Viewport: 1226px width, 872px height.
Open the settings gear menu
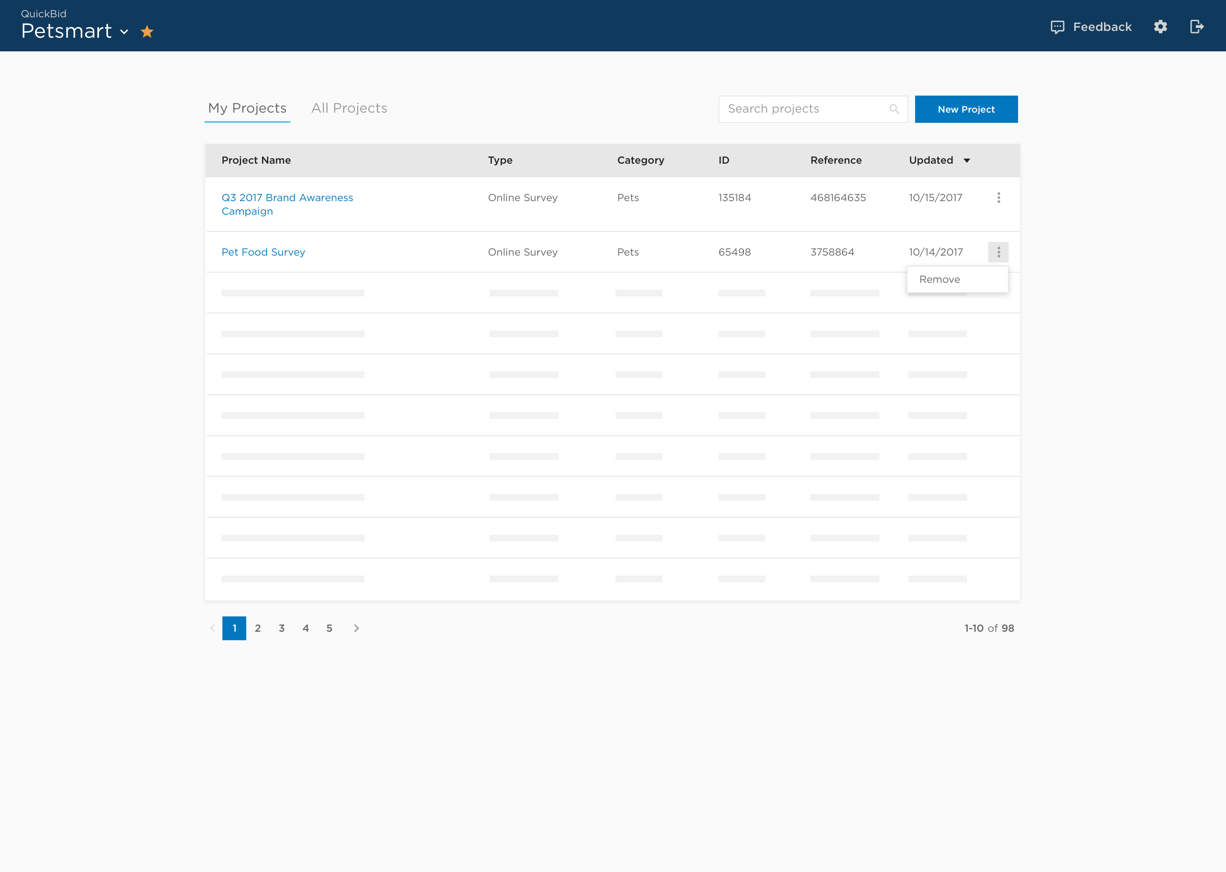coord(1160,27)
